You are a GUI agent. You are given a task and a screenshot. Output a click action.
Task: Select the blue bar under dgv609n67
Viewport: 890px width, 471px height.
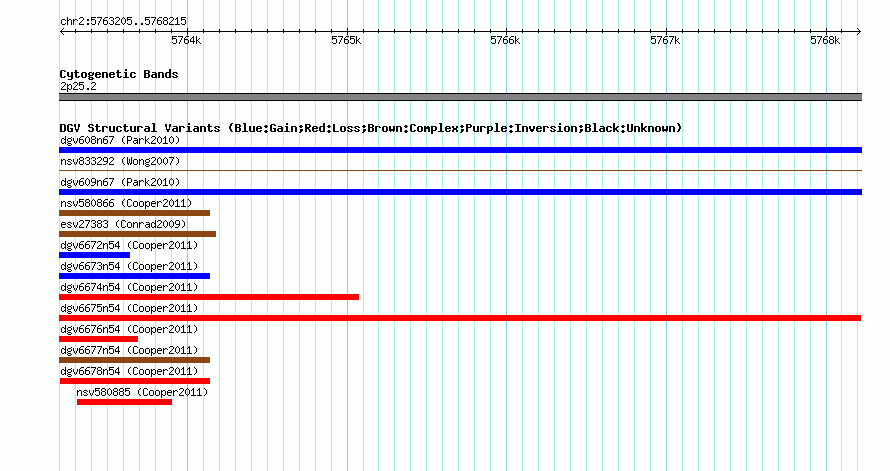click(460, 192)
